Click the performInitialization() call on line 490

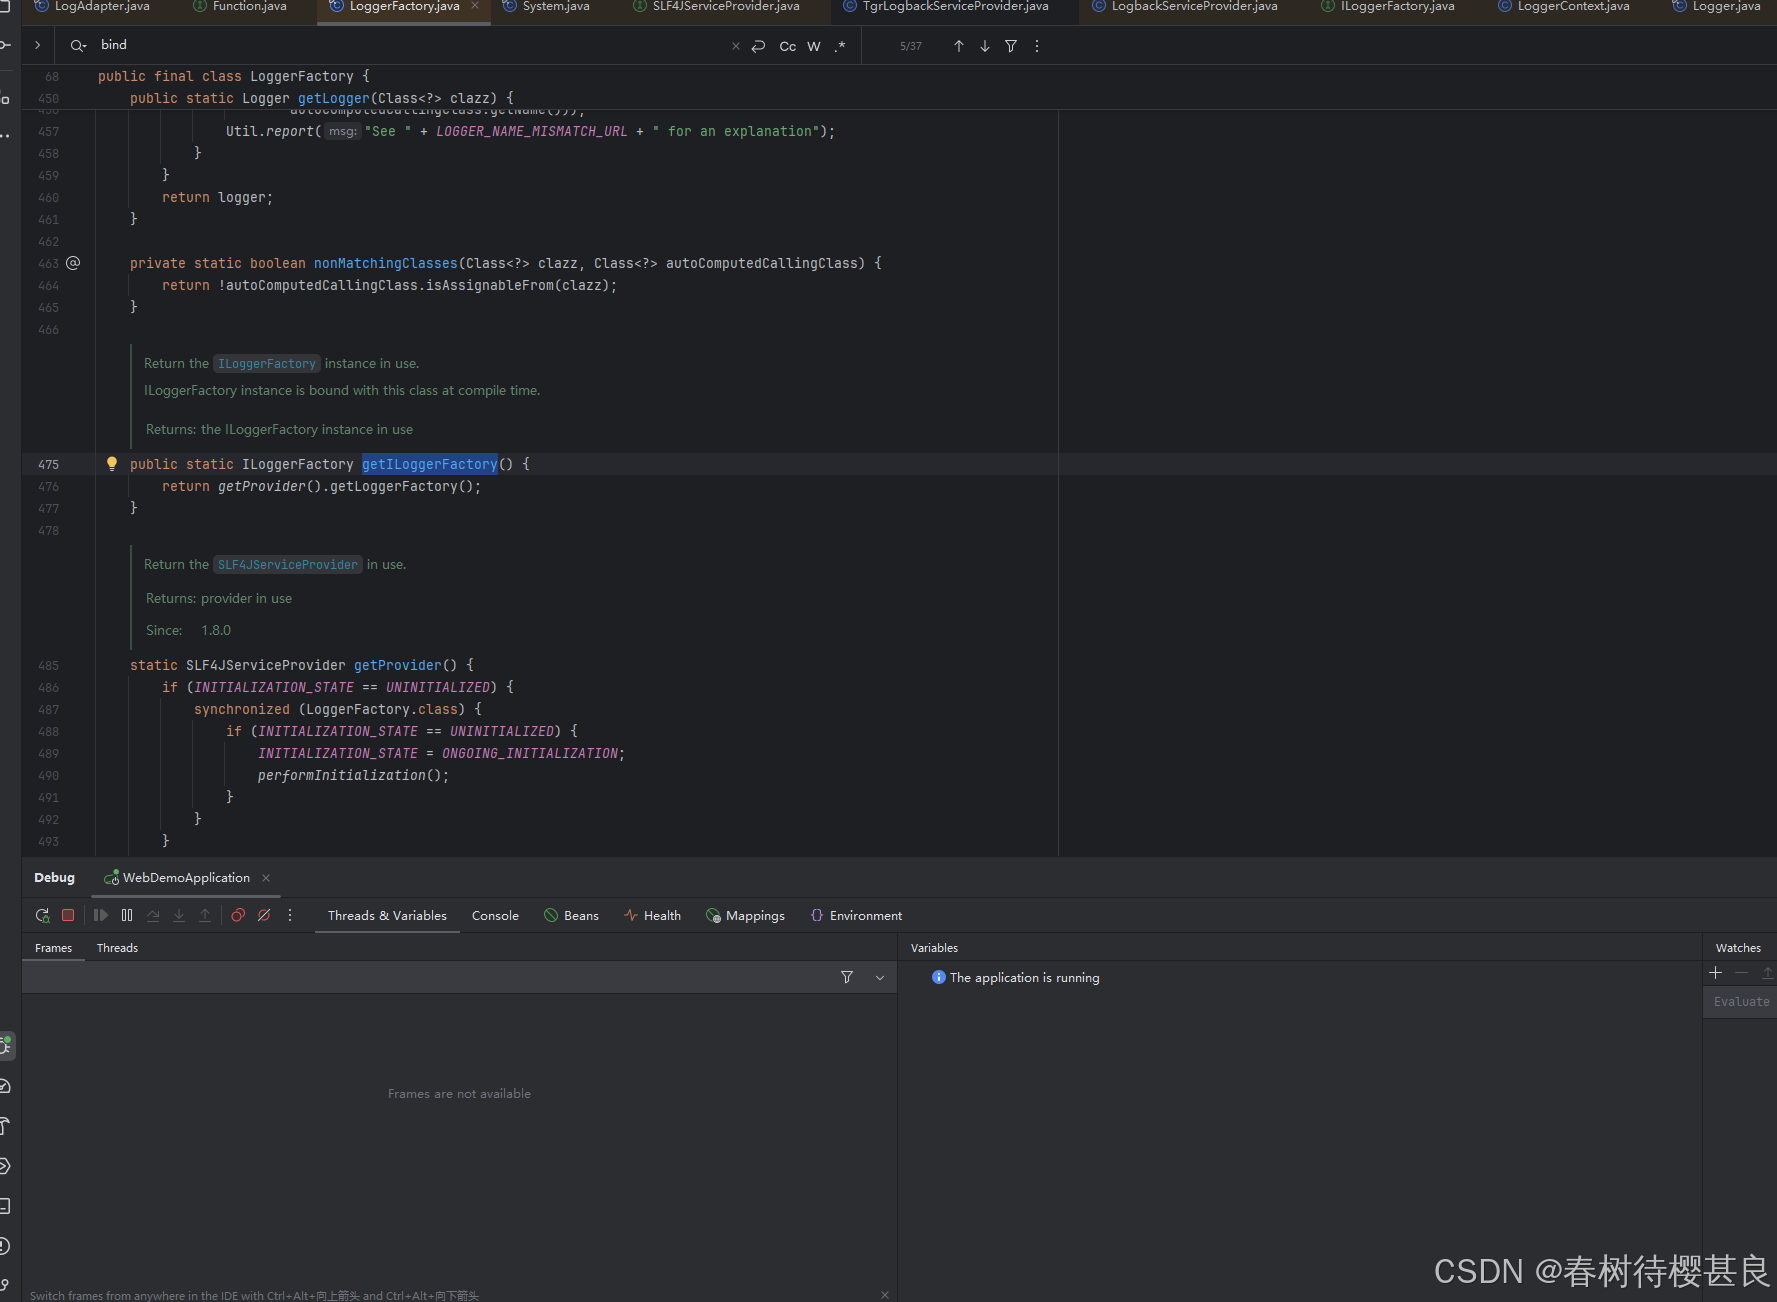[x=353, y=775]
